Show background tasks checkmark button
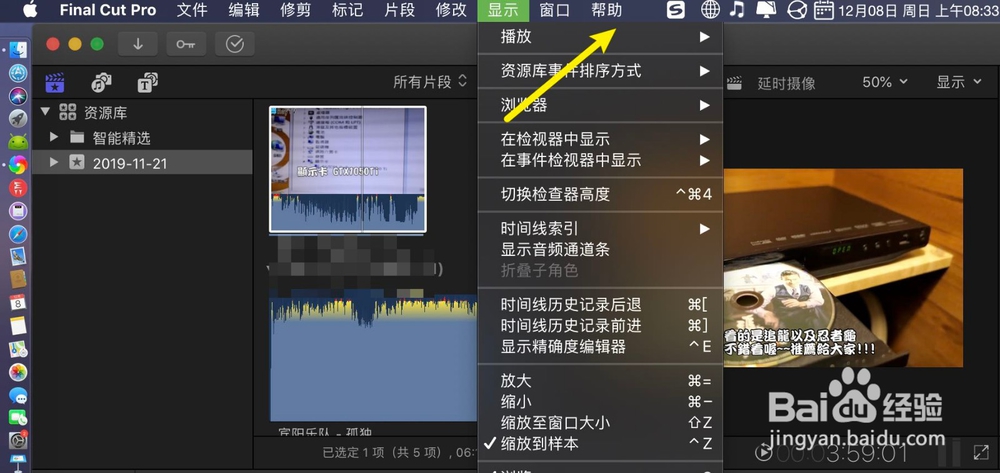The width and height of the screenshot is (1000, 473). [235, 44]
